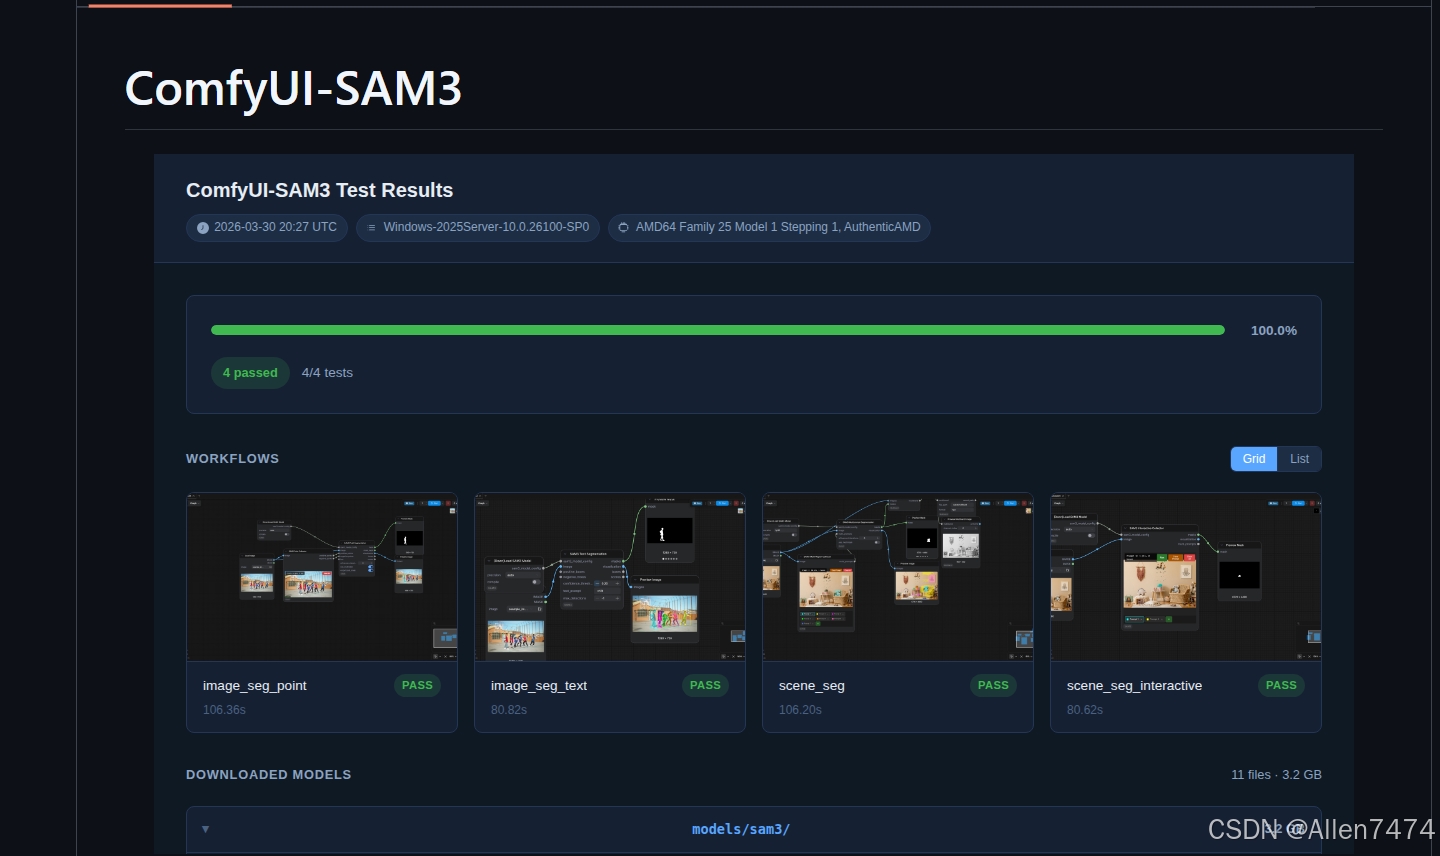Click the 11 files · 3.2 GB summary
Viewport: 1440px width, 856px height.
tap(1276, 775)
